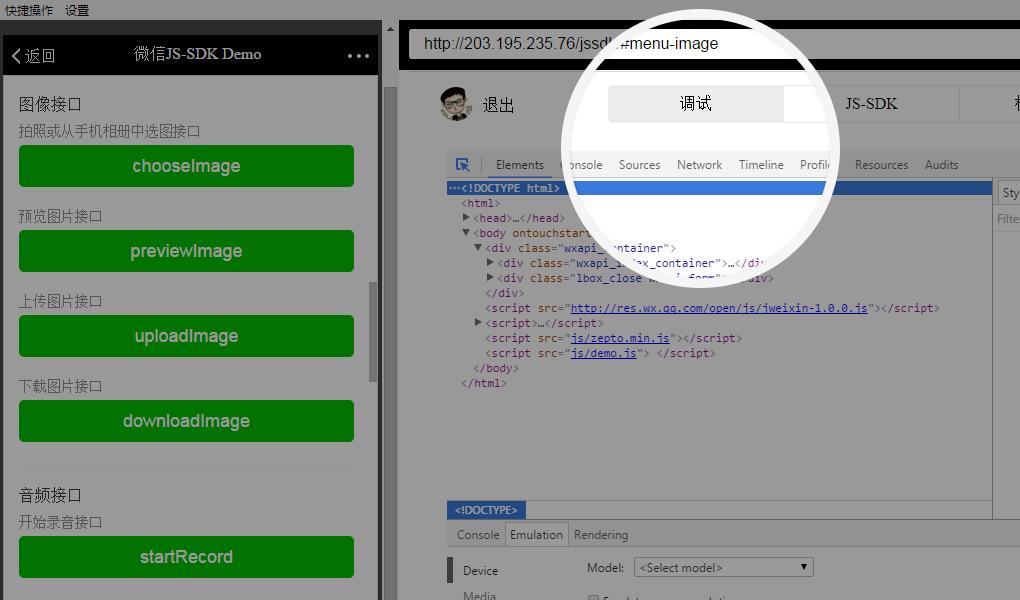
Task: Click the scroll-up arrow of the middle scrollbar
Action: (x=390, y=29)
